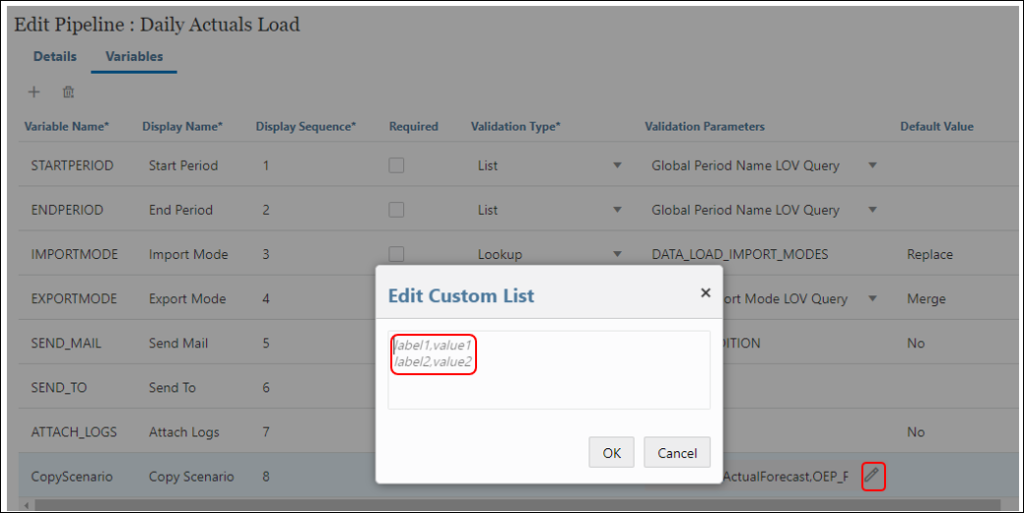Select the Variables tab
The width and height of the screenshot is (1024, 513).
(x=134, y=56)
